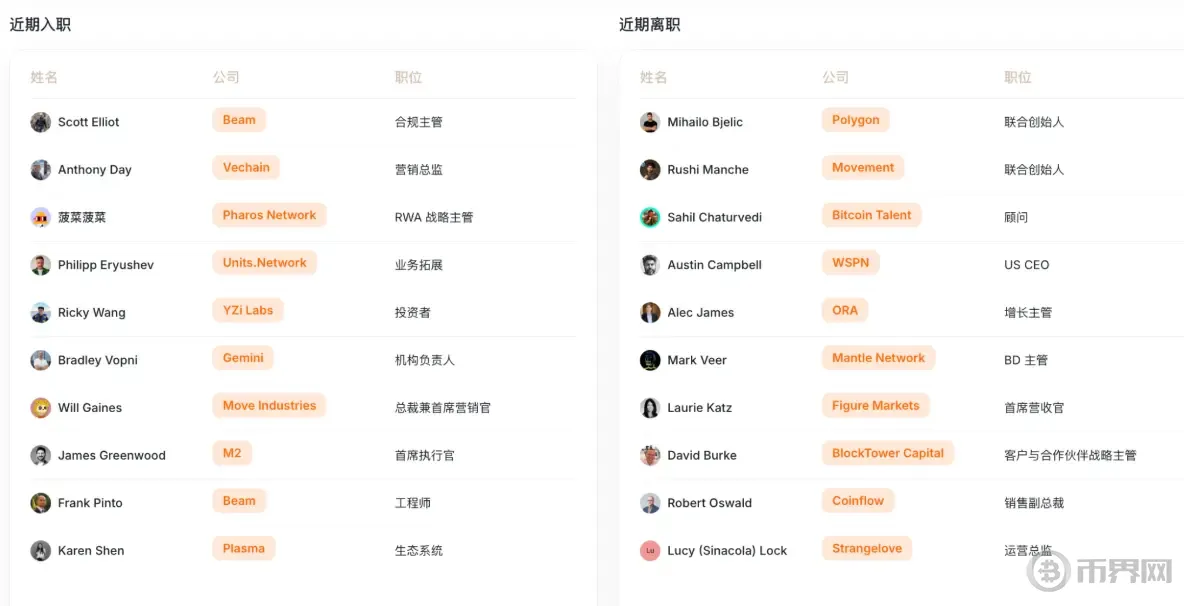
Task: Select the Strangelove company tag
Action: (866, 548)
